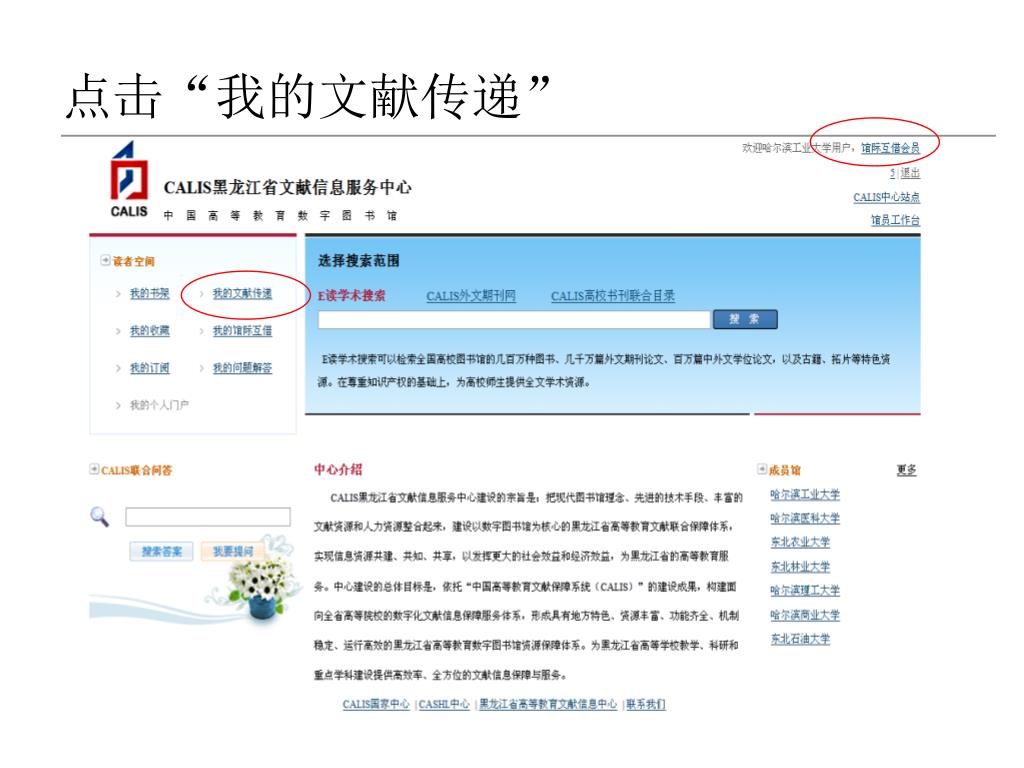Image resolution: width=1024 pixels, height=768 pixels.
Task: Open 我的文献传递 link
Action: pyautogui.click(x=242, y=293)
